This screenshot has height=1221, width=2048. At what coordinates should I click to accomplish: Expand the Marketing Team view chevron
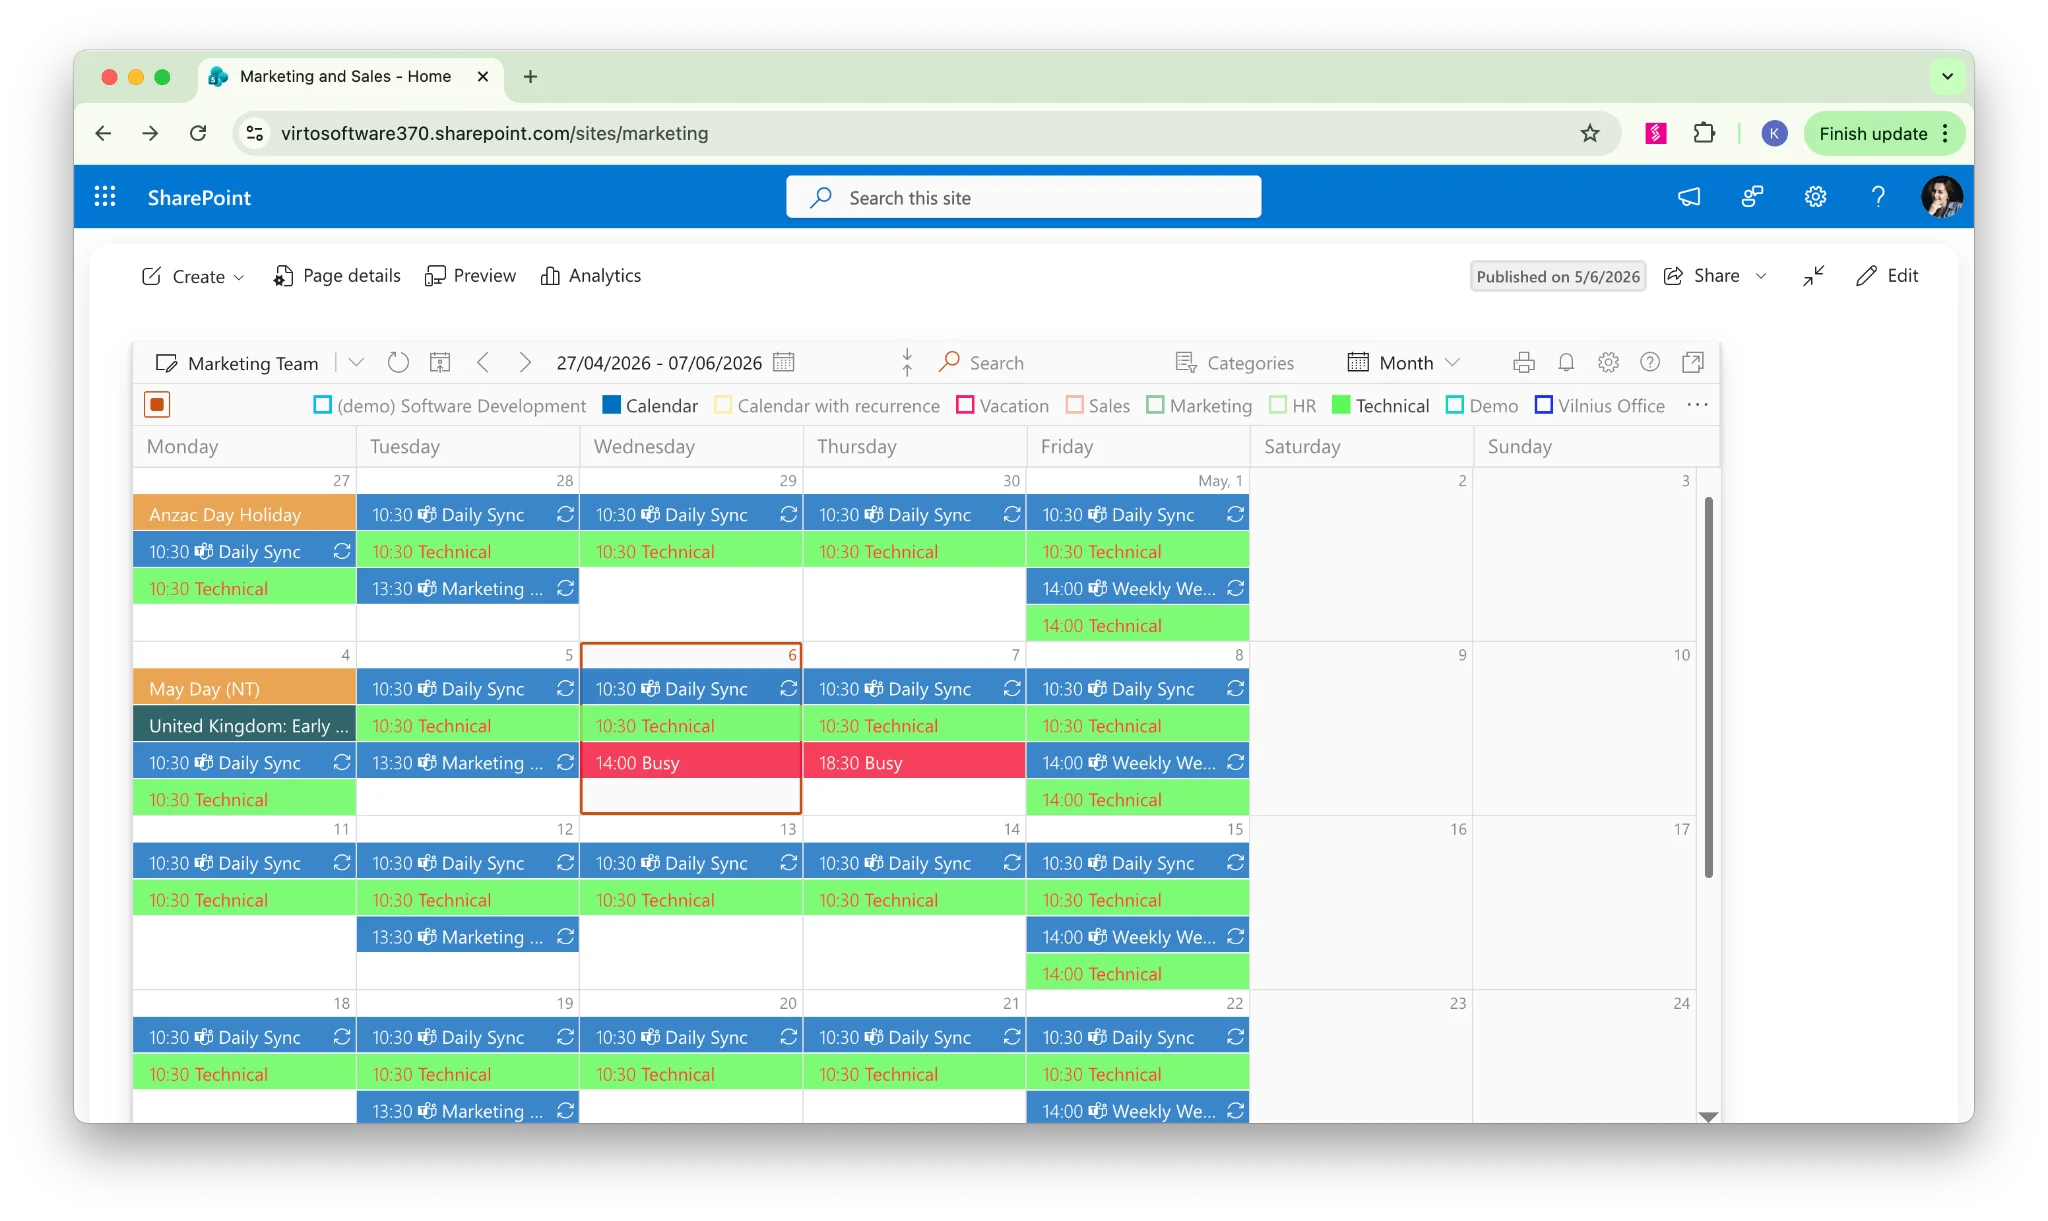(x=356, y=362)
